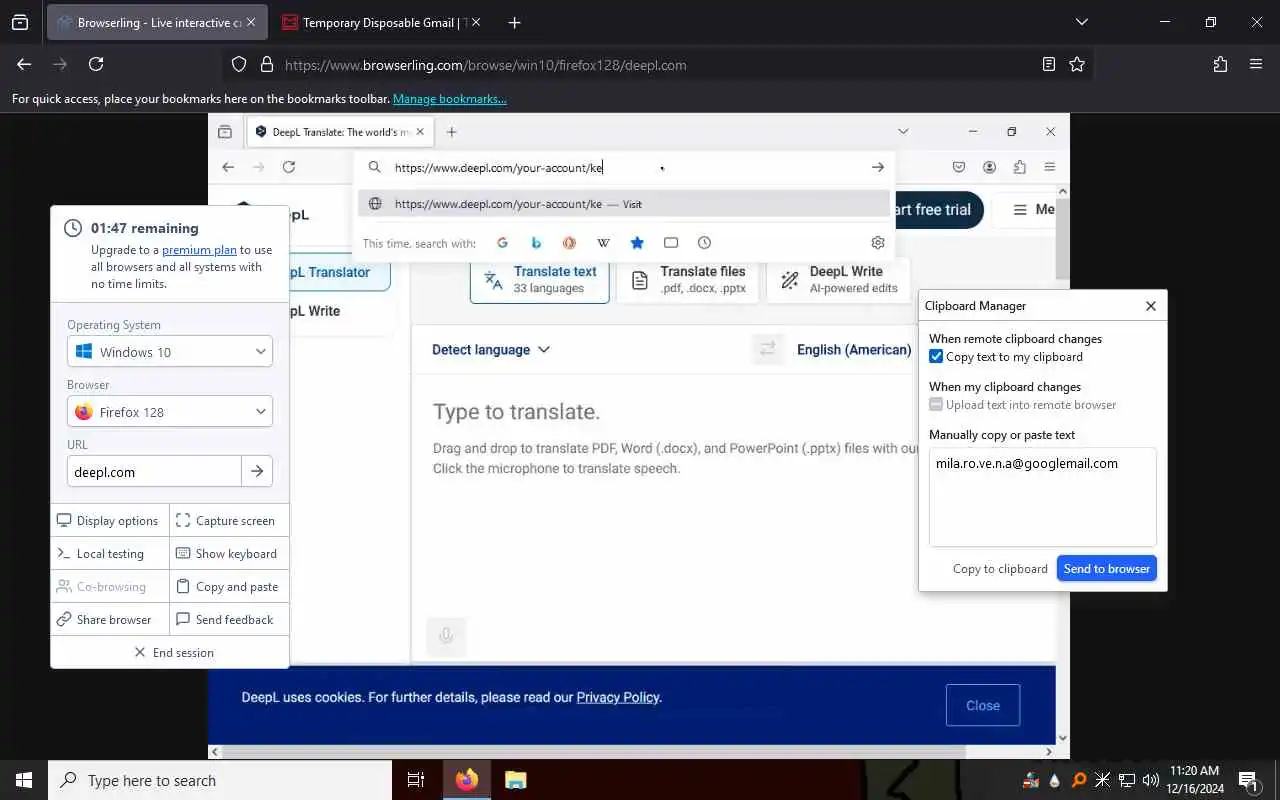Image resolution: width=1280 pixels, height=800 pixels.
Task: Click Capture screen in Browserling panel
Action: click(229, 520)
